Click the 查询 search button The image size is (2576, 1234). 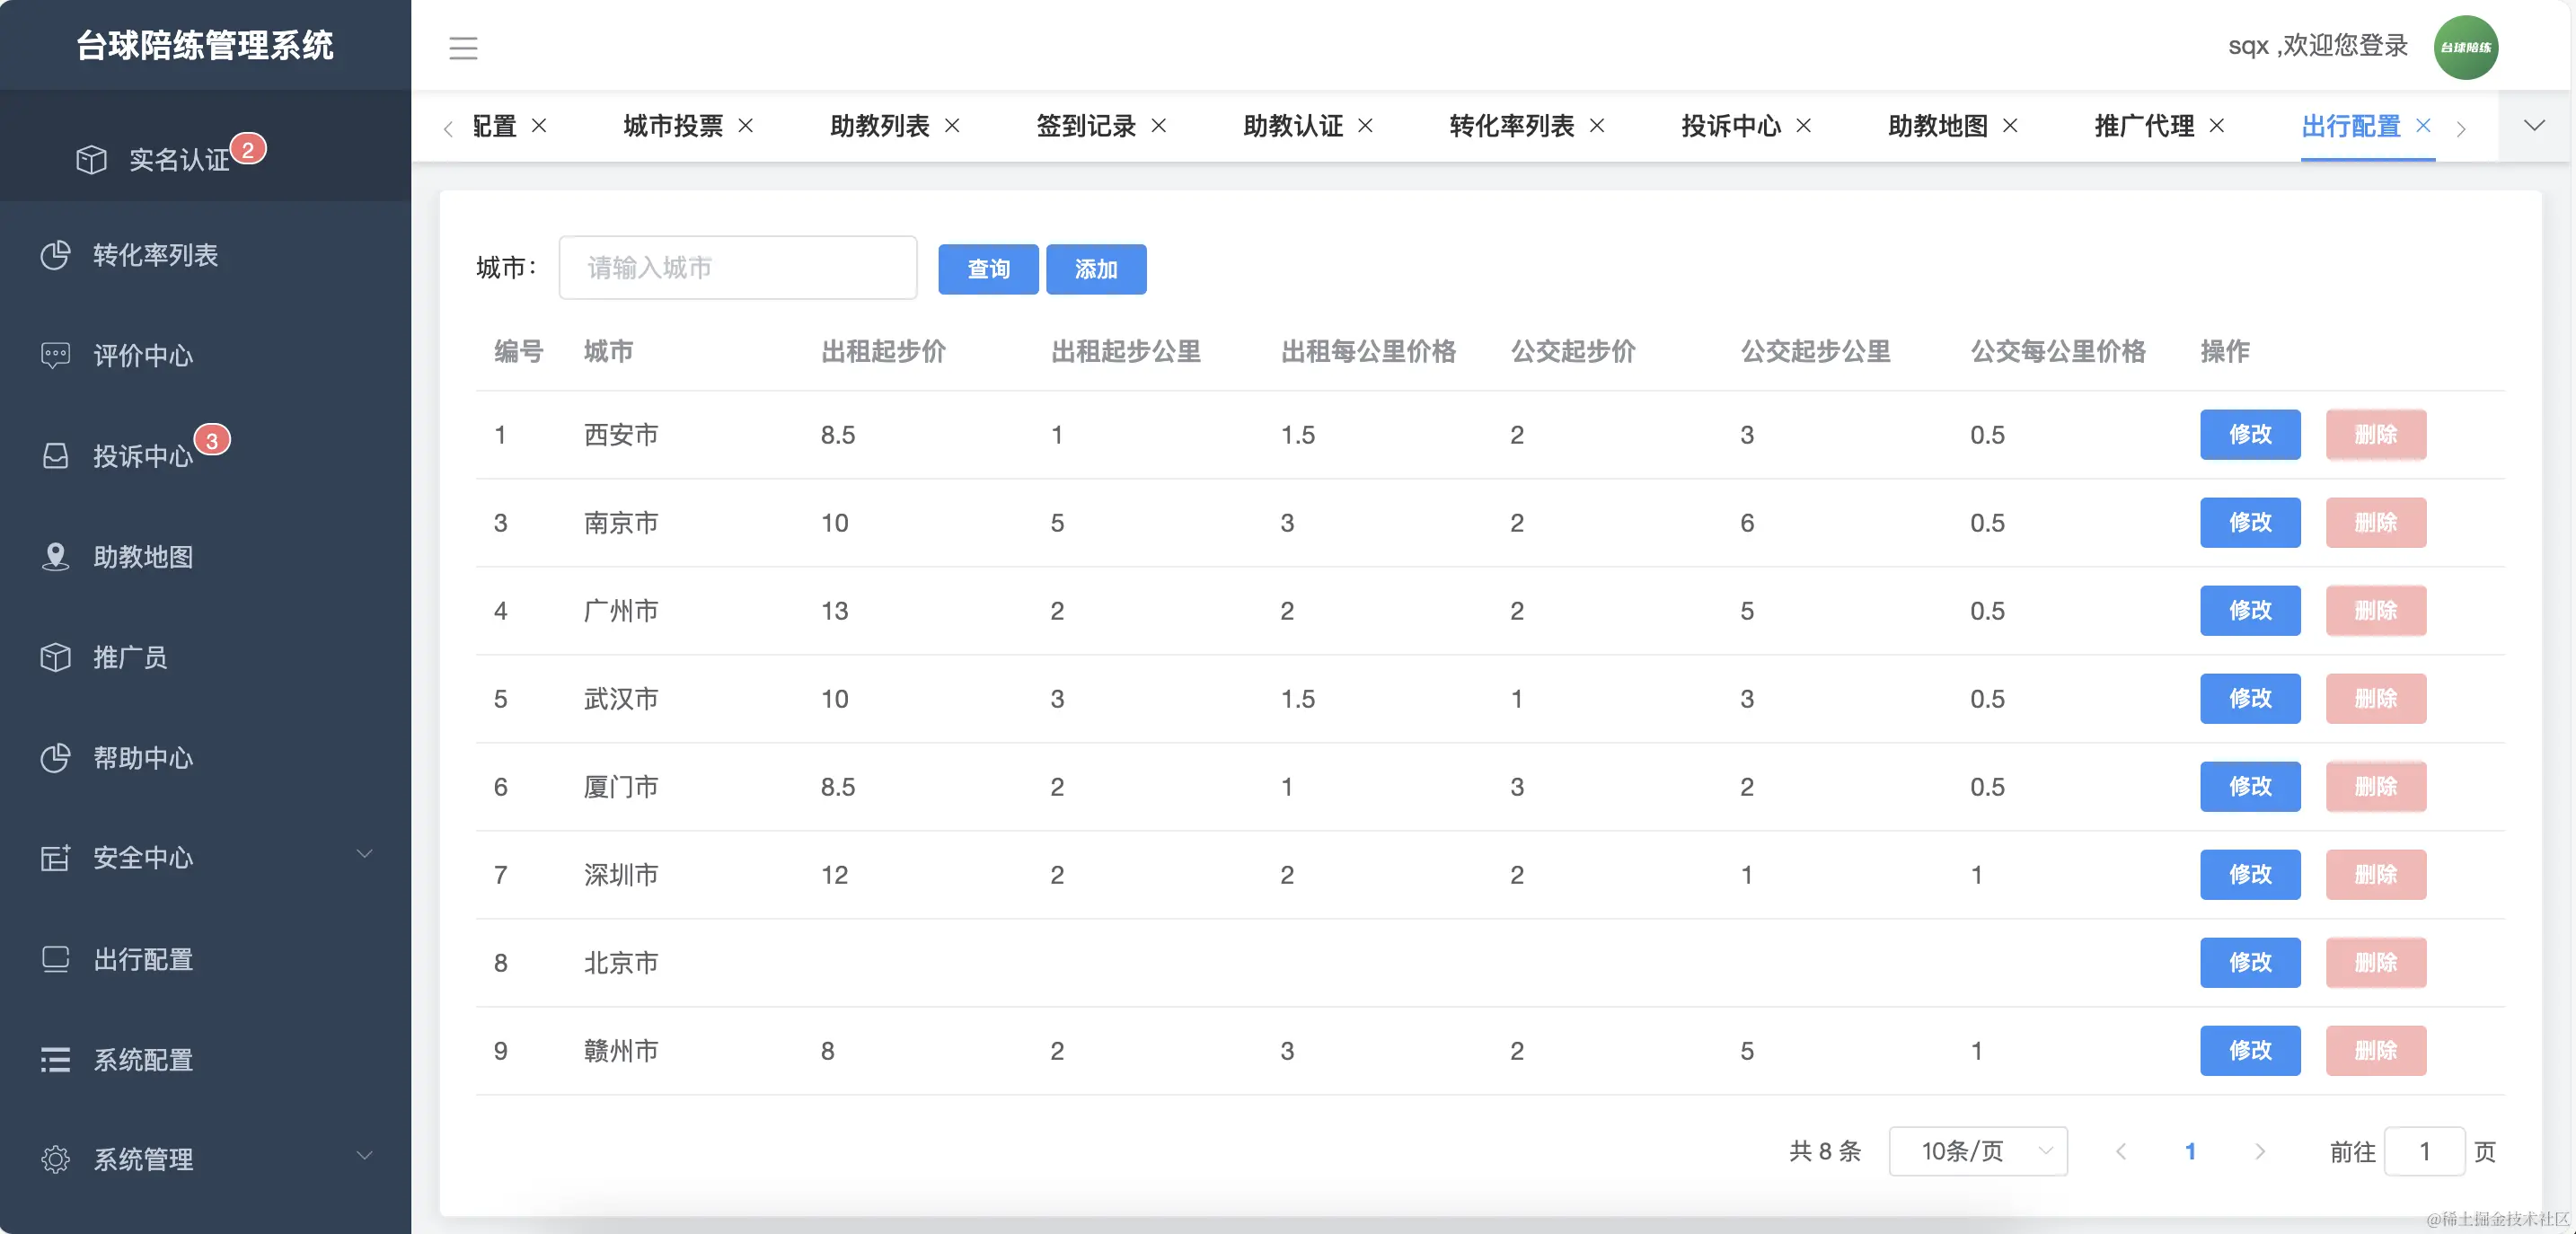click(x=988, y=268)
